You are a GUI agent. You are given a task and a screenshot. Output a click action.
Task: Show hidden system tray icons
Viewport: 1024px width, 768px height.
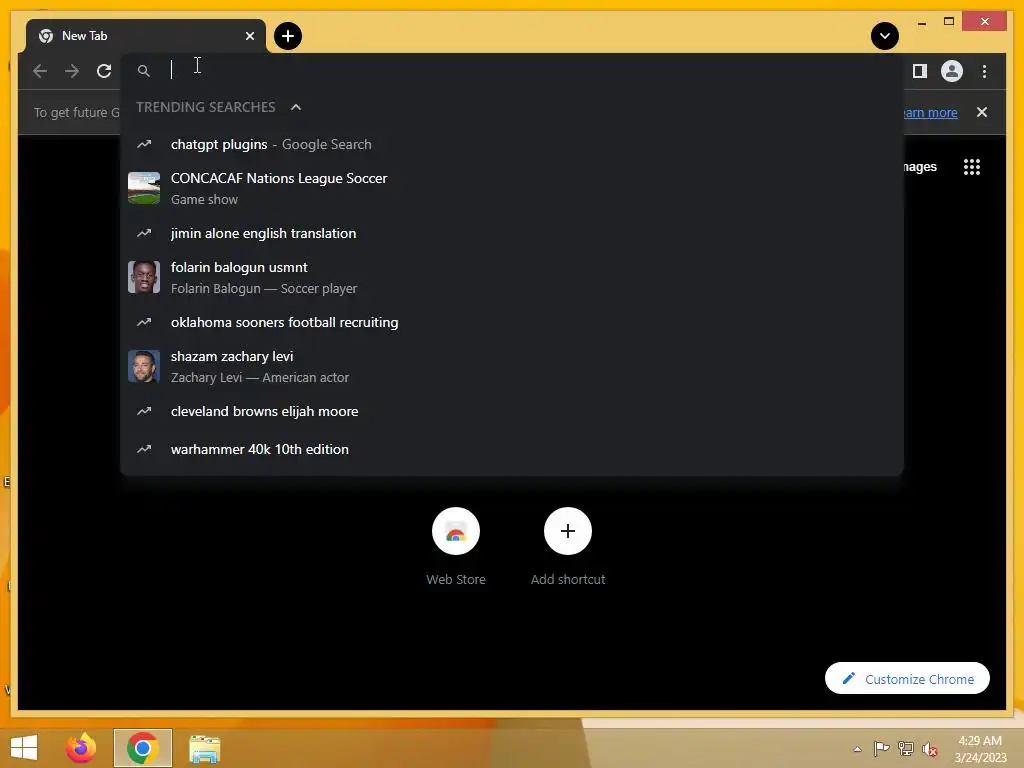pyautogui.click(x=857, y=749)
